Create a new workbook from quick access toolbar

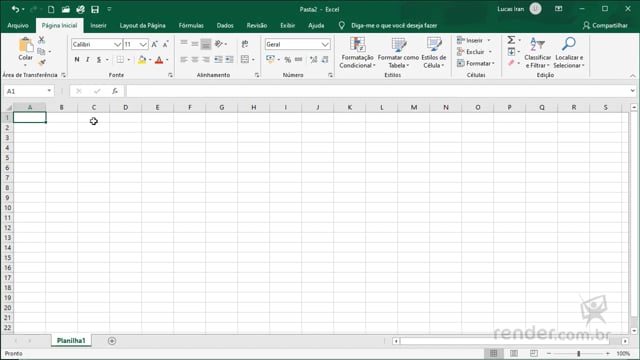pos(51,9)
